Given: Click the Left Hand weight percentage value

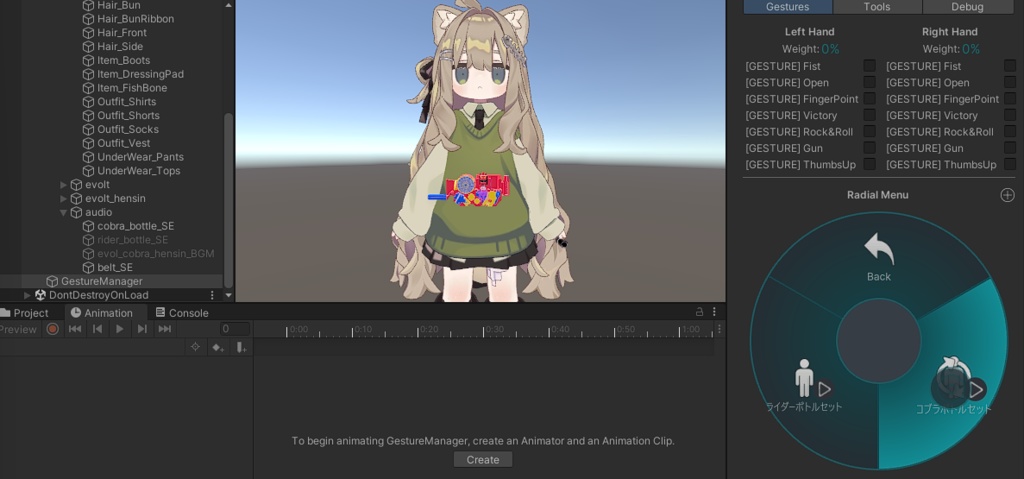Looking at the screenshot, I should click(x=831, y=49).
